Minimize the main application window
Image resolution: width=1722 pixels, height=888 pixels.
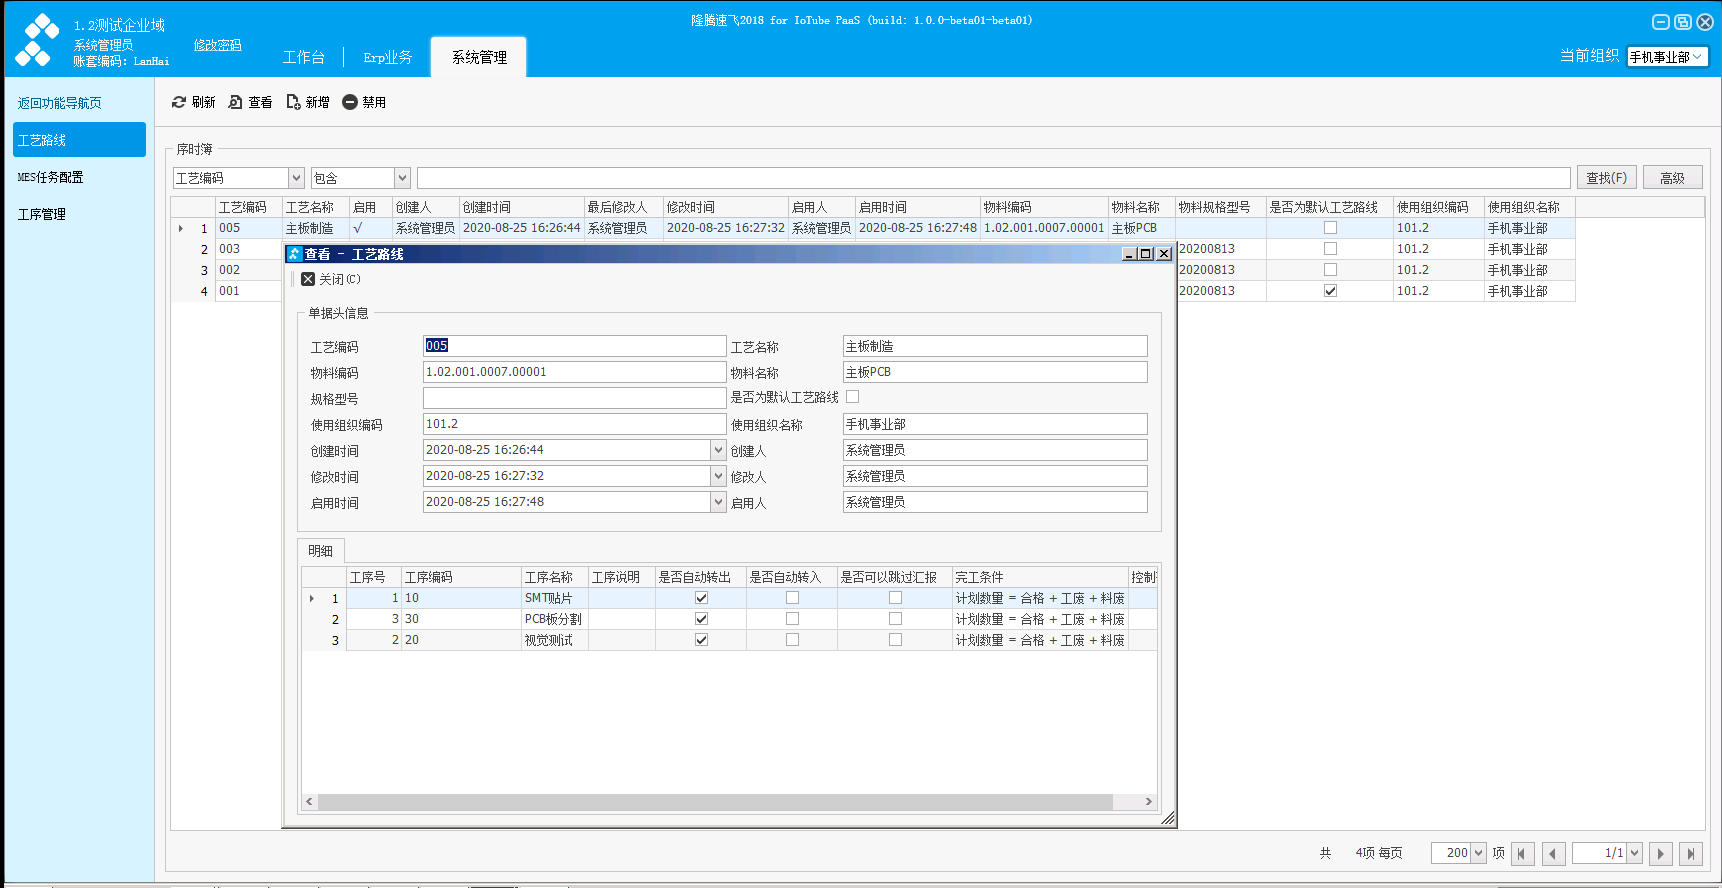point(1660,22)
